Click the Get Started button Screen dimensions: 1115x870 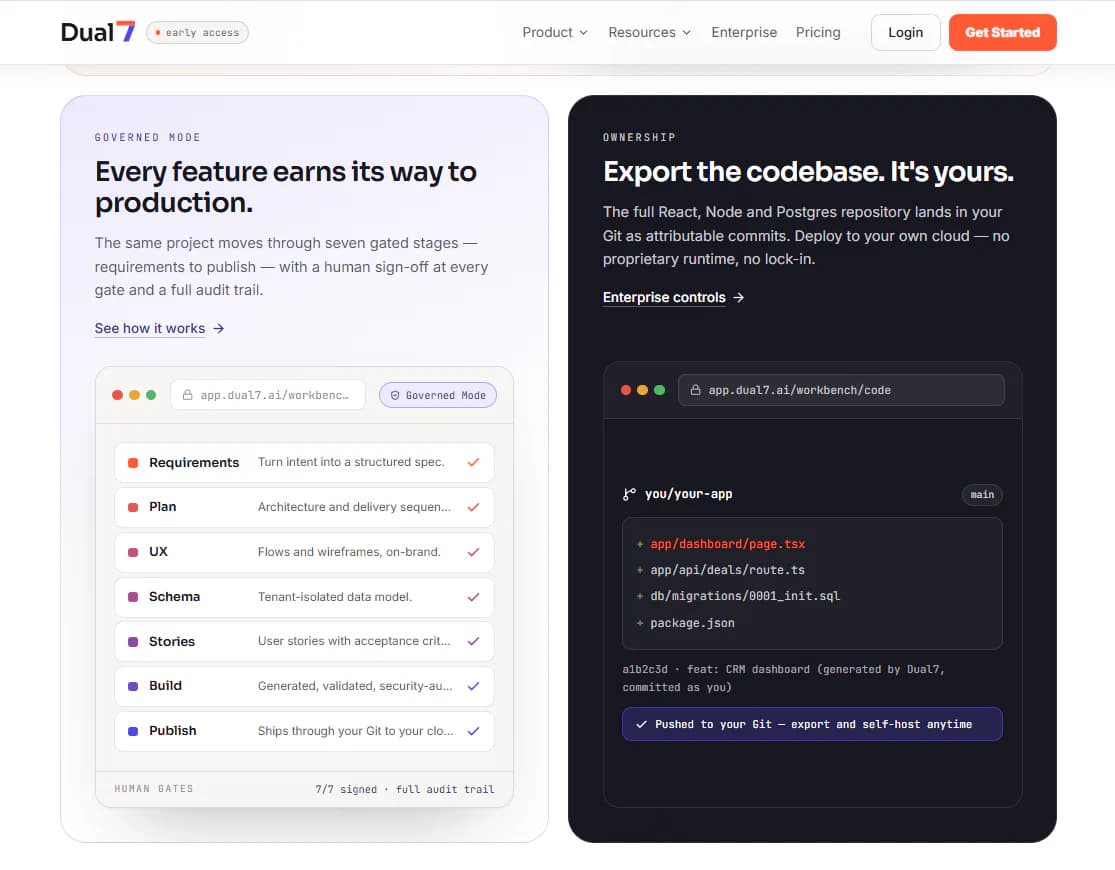click(x=1002, y=32)
